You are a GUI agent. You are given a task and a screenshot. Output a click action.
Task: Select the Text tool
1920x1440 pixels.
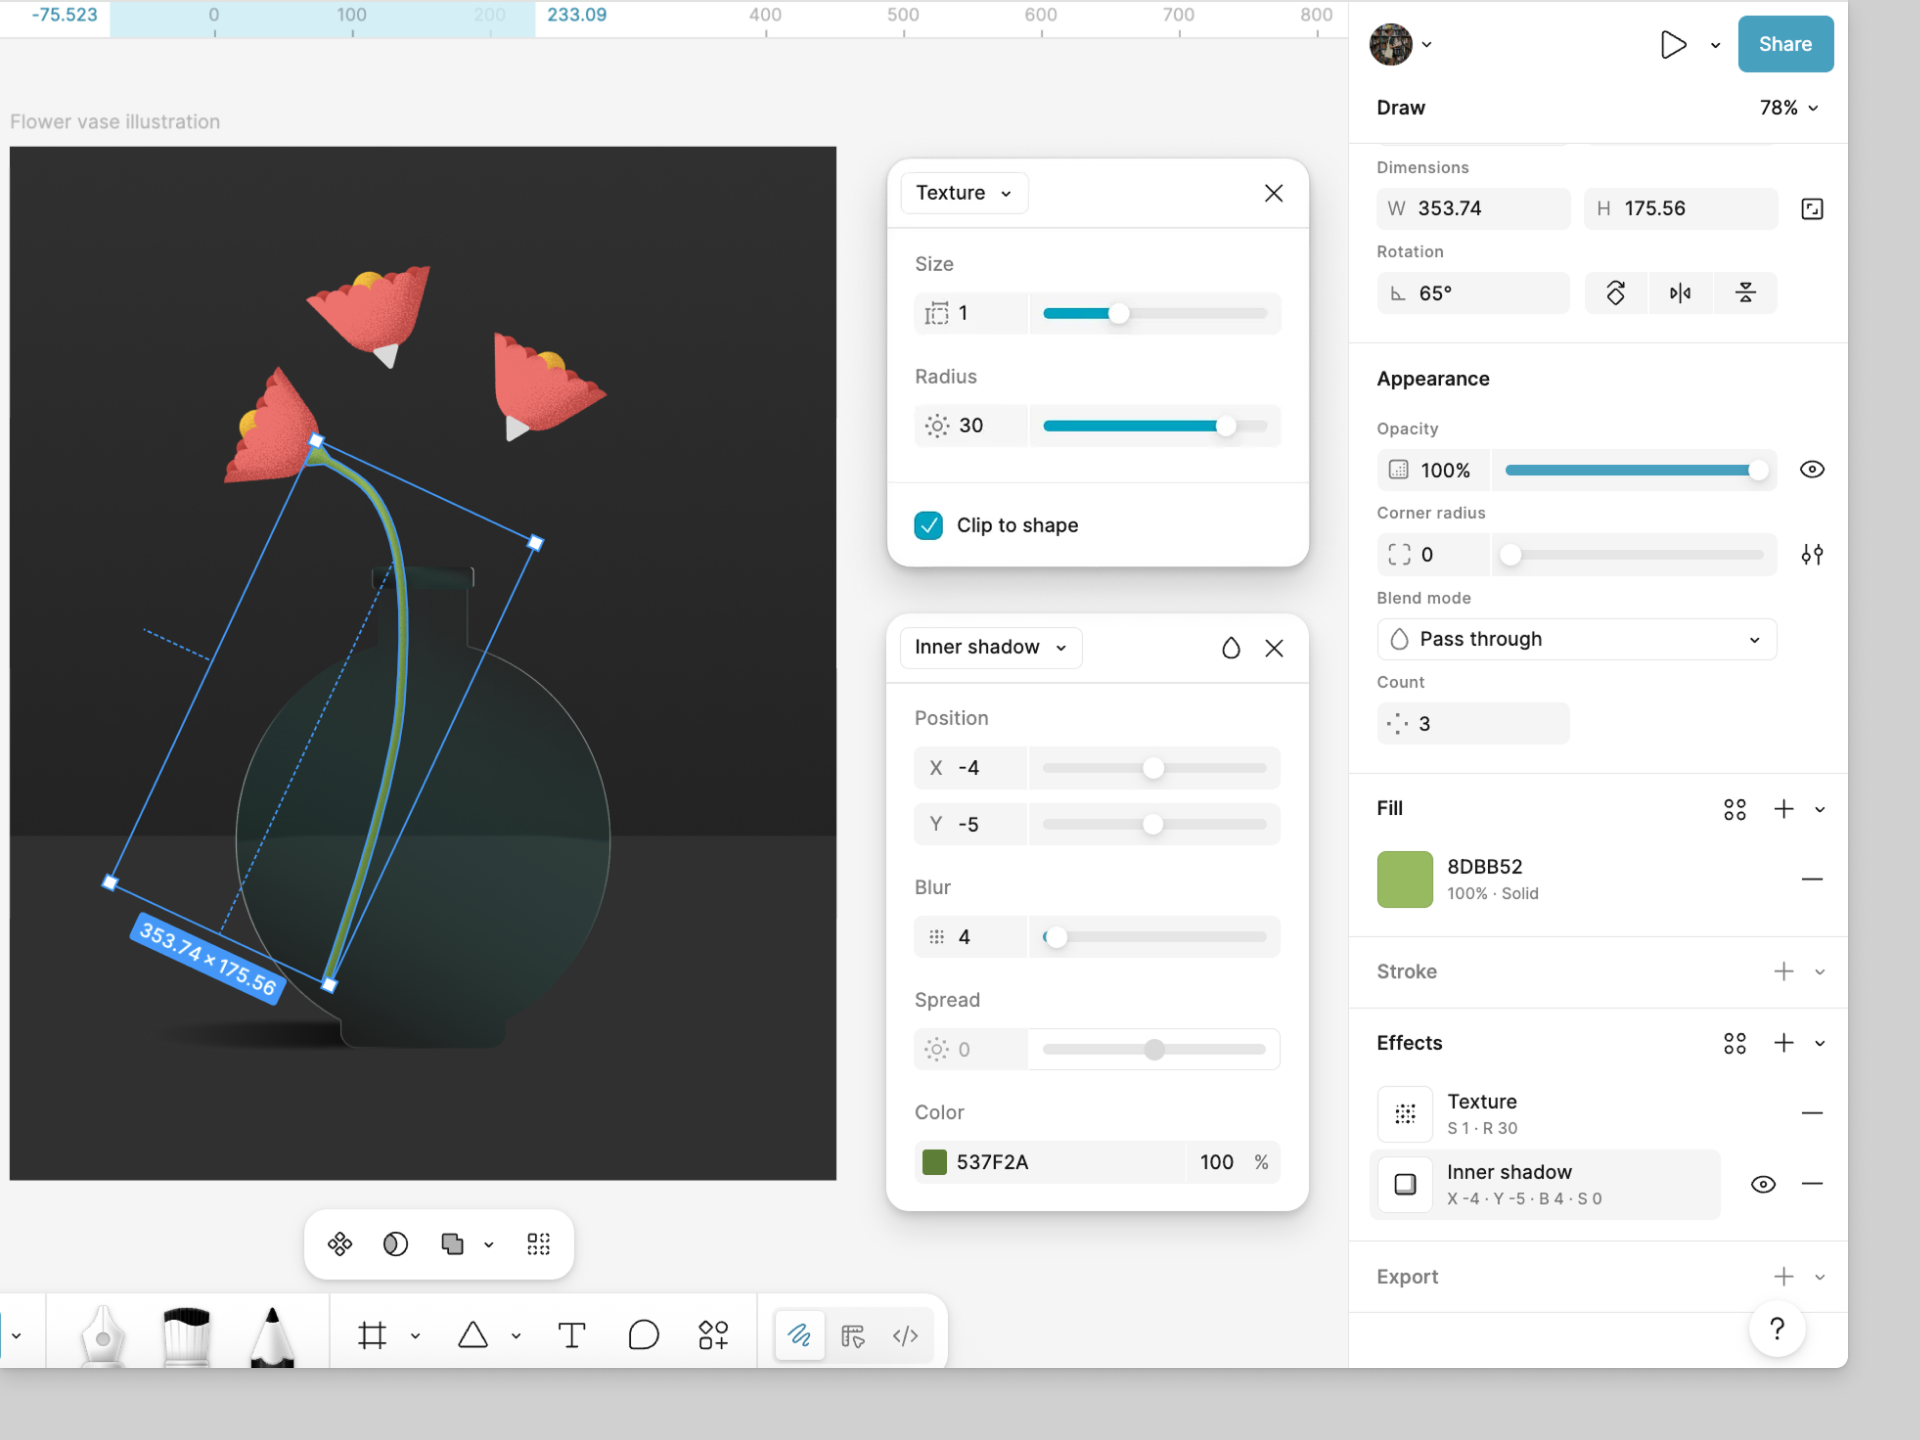point(571,1335)
